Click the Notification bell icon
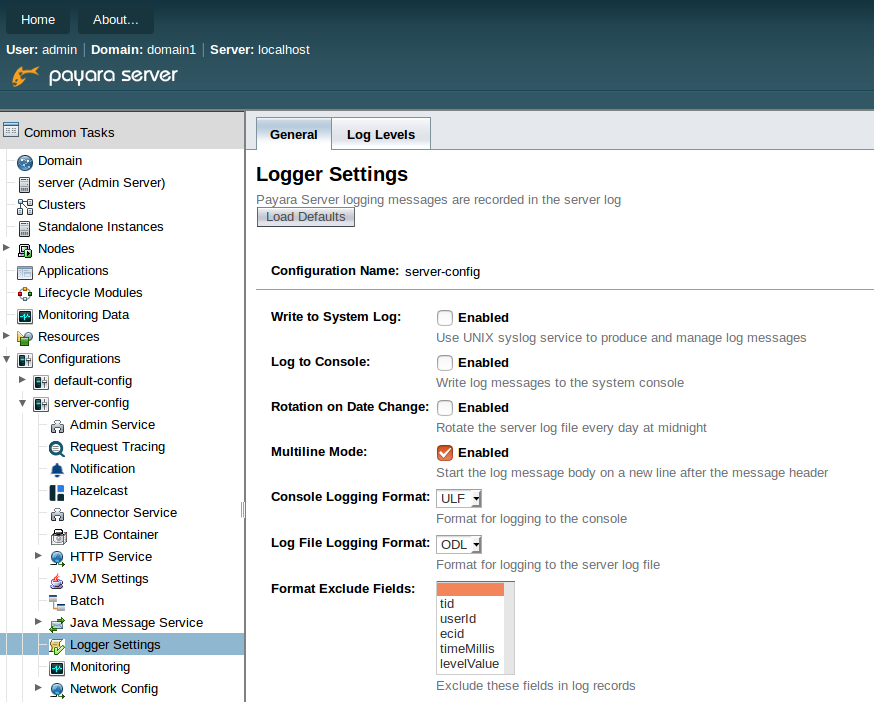Image resolution: width=874 pixels, height=702 pixels. coord(57,470)
